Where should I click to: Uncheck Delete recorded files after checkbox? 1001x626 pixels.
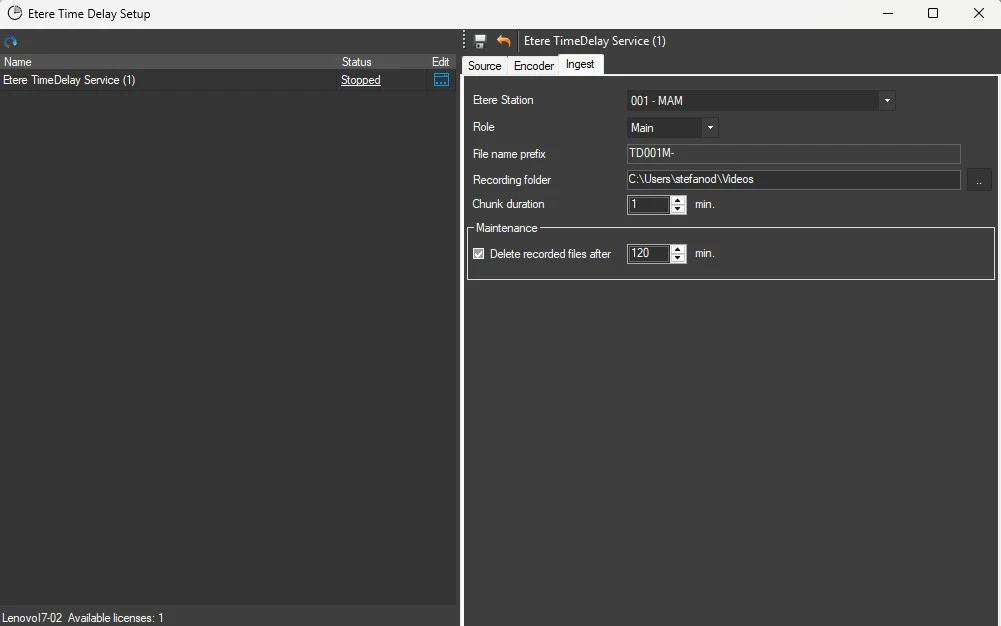[x=478, y=254]
